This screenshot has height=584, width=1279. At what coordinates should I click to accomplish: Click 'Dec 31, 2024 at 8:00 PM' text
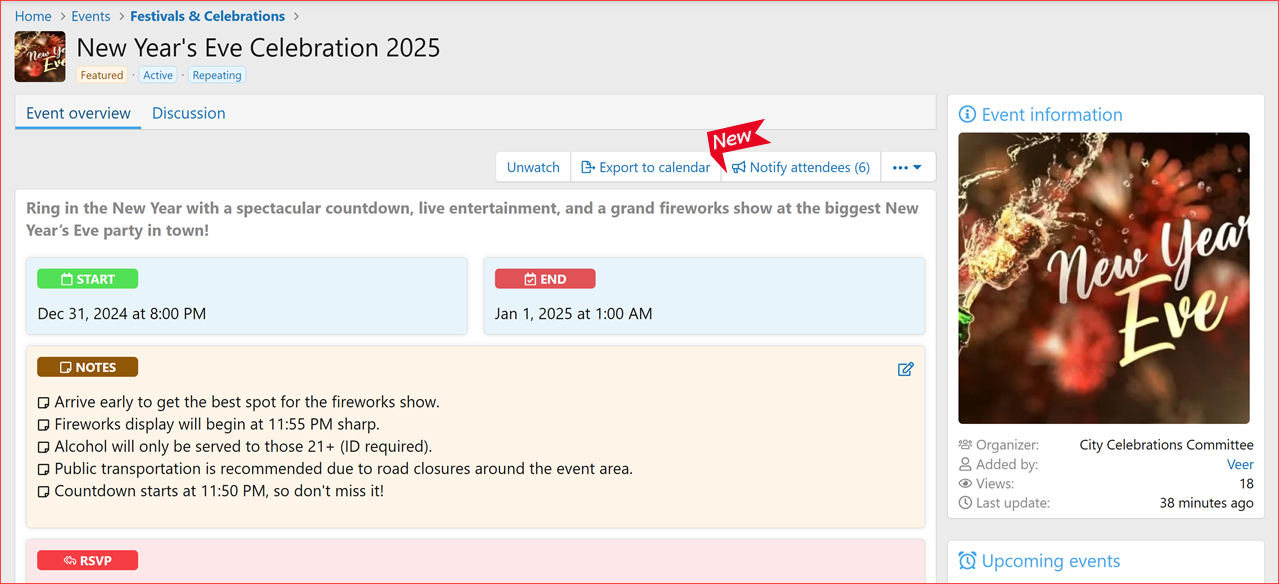[122, 313]
